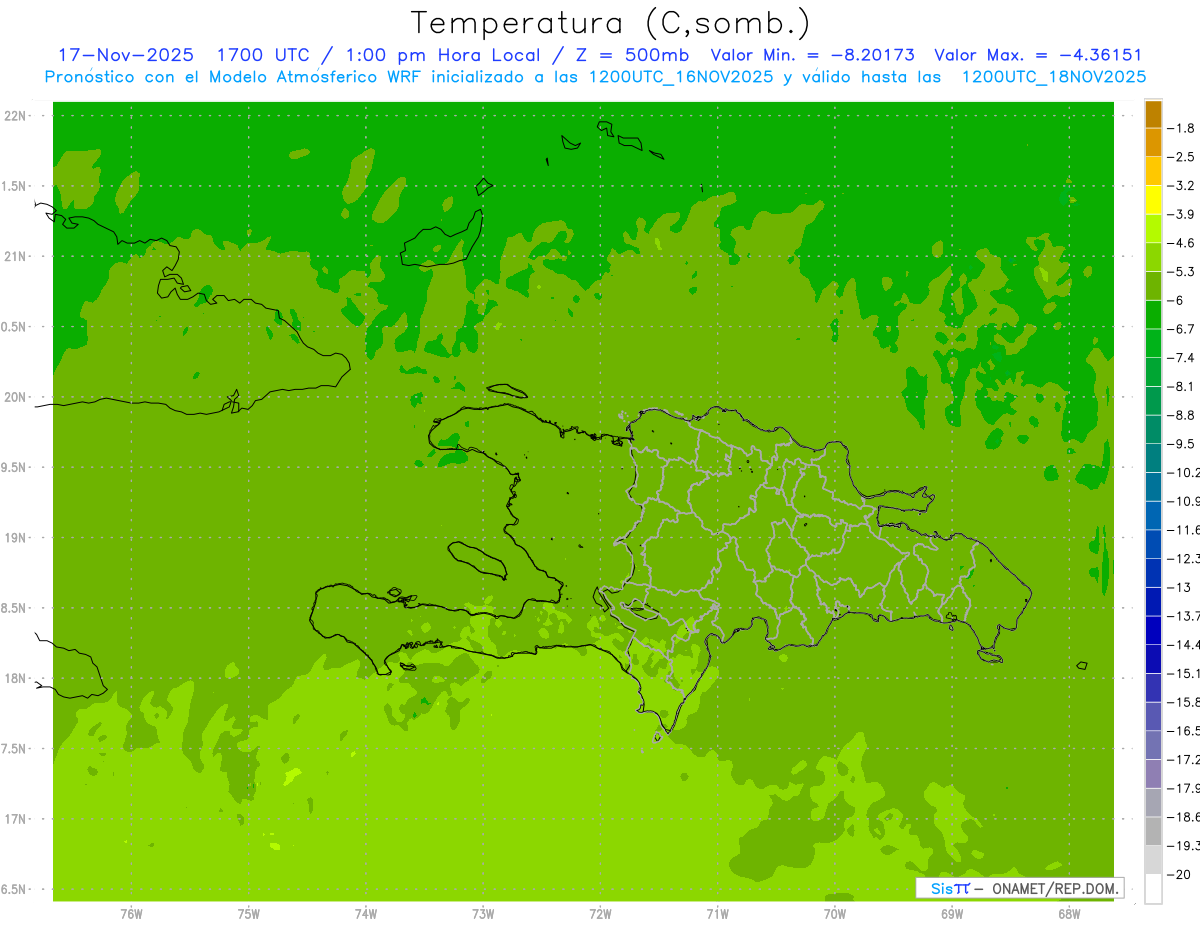This screenshot has width=1200, height=927.
Task: Click the '17N' latitude label
Action: tap(17, 819)
